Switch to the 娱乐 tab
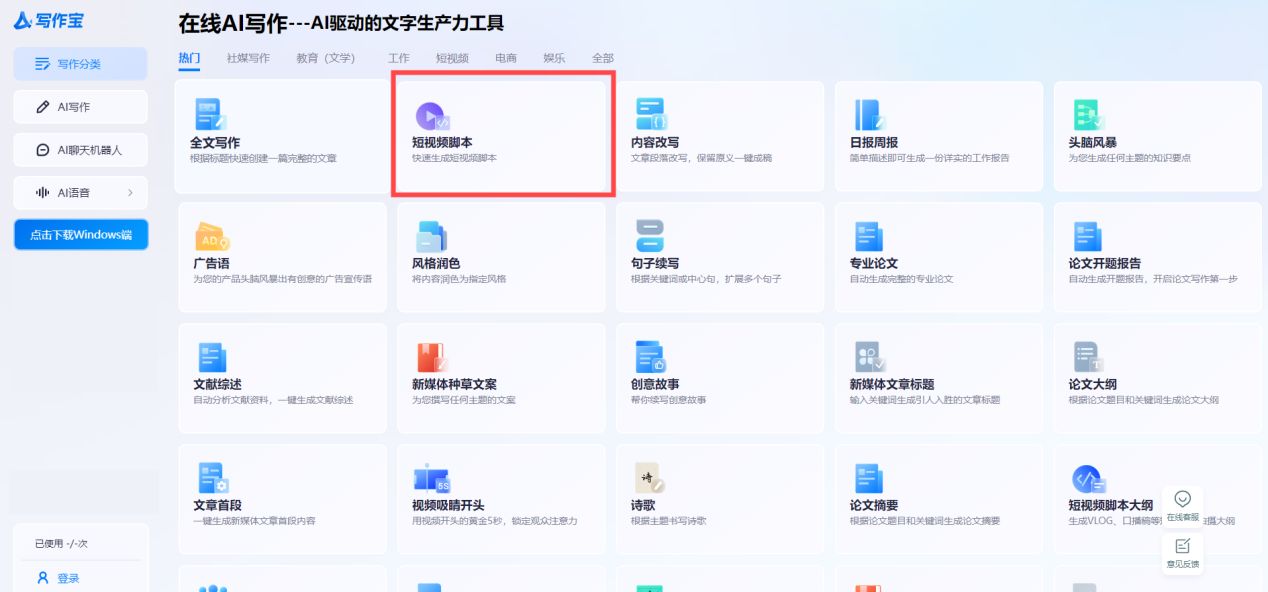This screenshot has height=592, width=1268. click(x=554, y=58)
